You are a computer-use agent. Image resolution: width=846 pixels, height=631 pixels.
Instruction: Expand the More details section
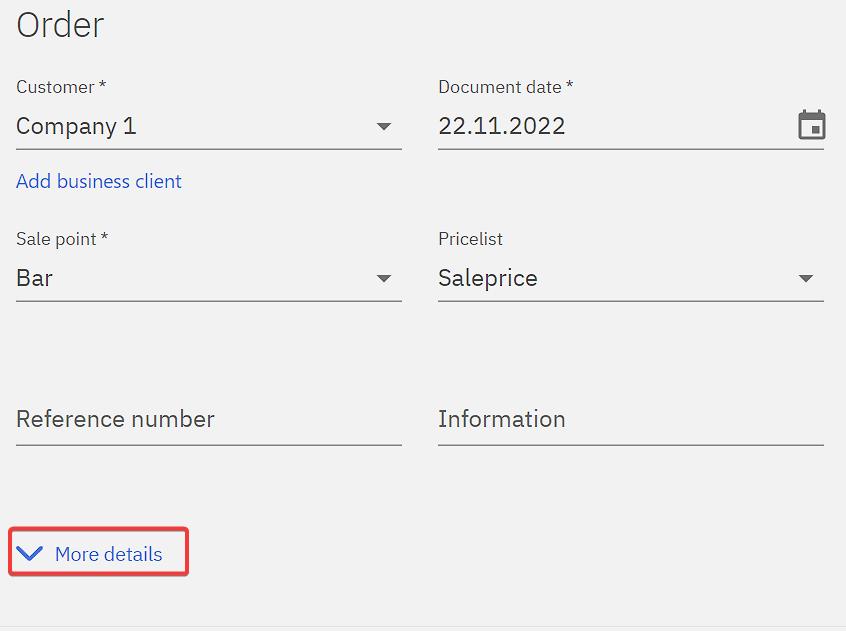click(x=108, y=554)
